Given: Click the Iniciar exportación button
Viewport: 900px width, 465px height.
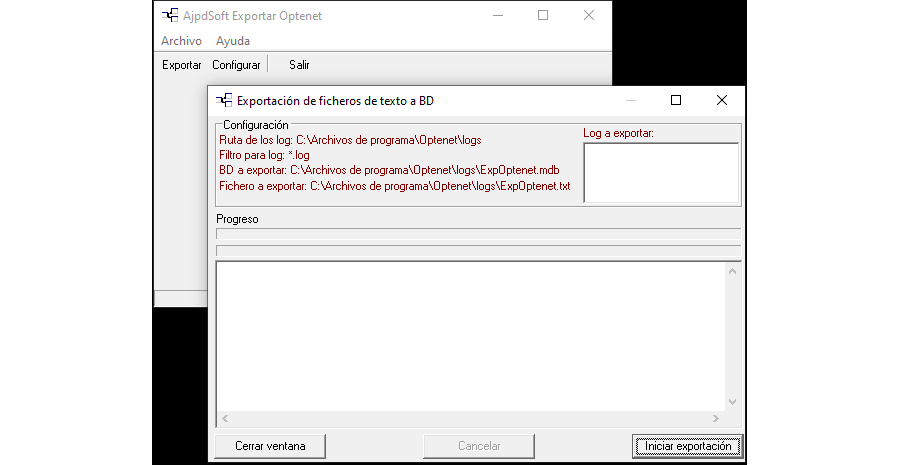Looking at the screenshot, I should pos(688,446).
